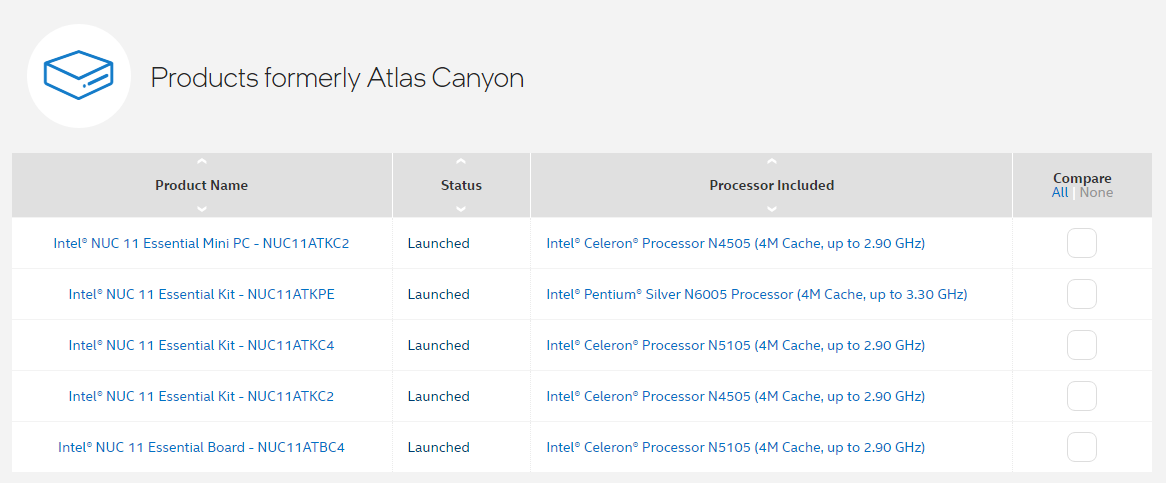The width and height of the screenshot is (1166, 483).
Task: Sort Status column ascending arrow
Action: tap(461, 161)
